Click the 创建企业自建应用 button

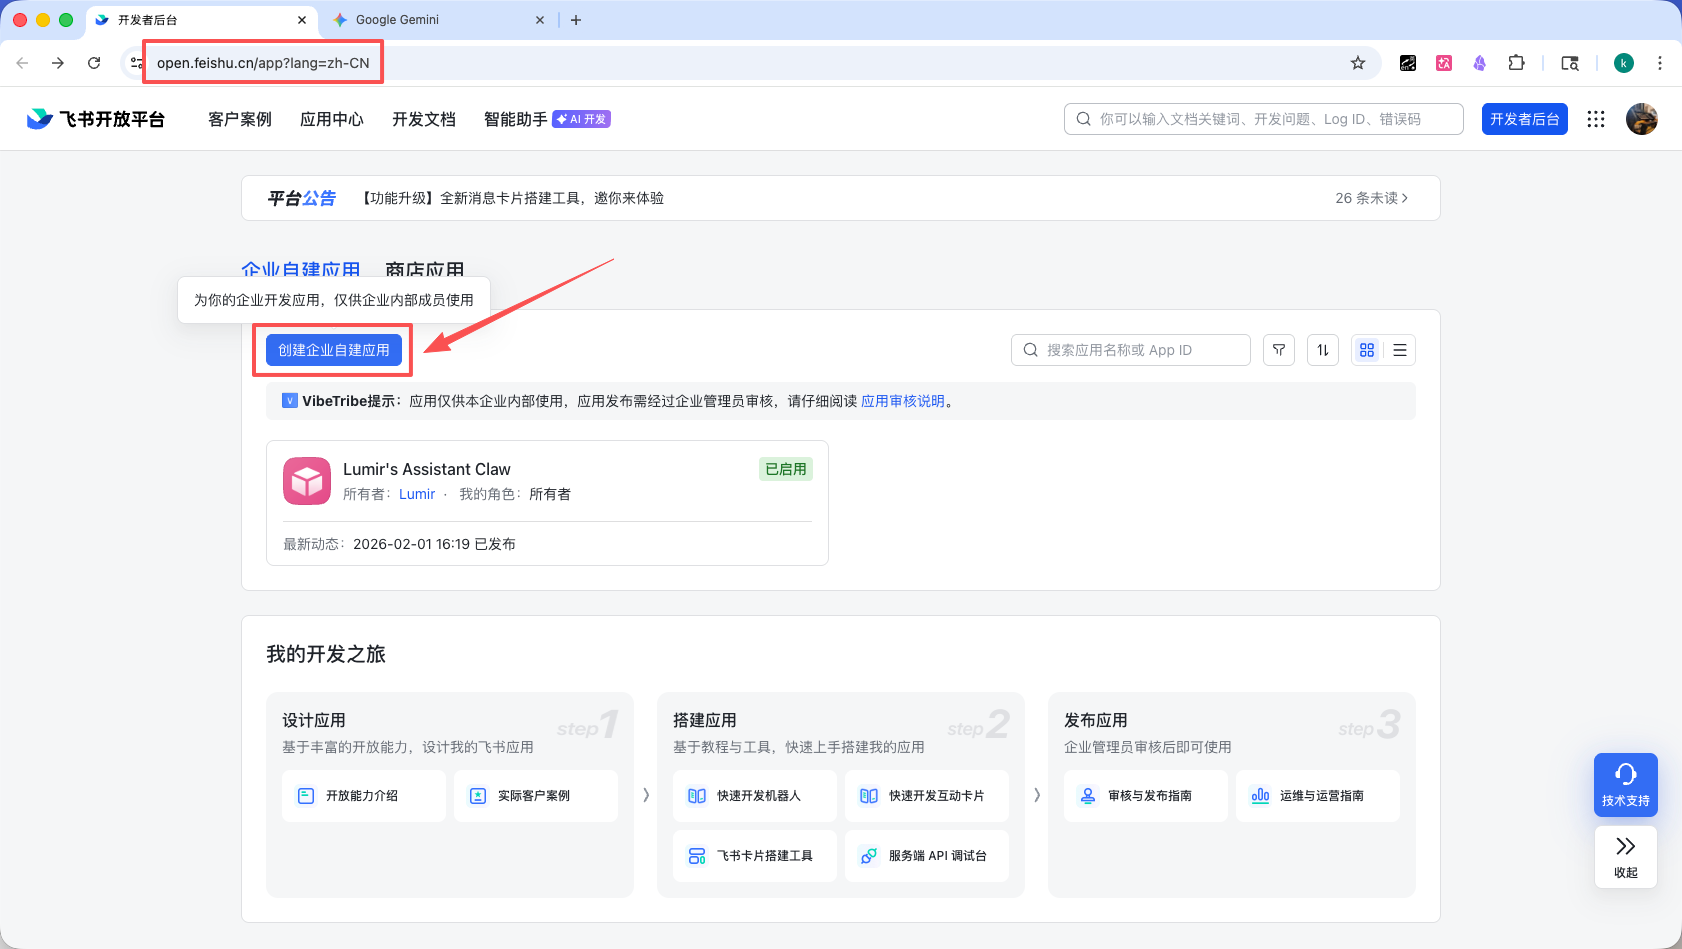coord(332,350)
